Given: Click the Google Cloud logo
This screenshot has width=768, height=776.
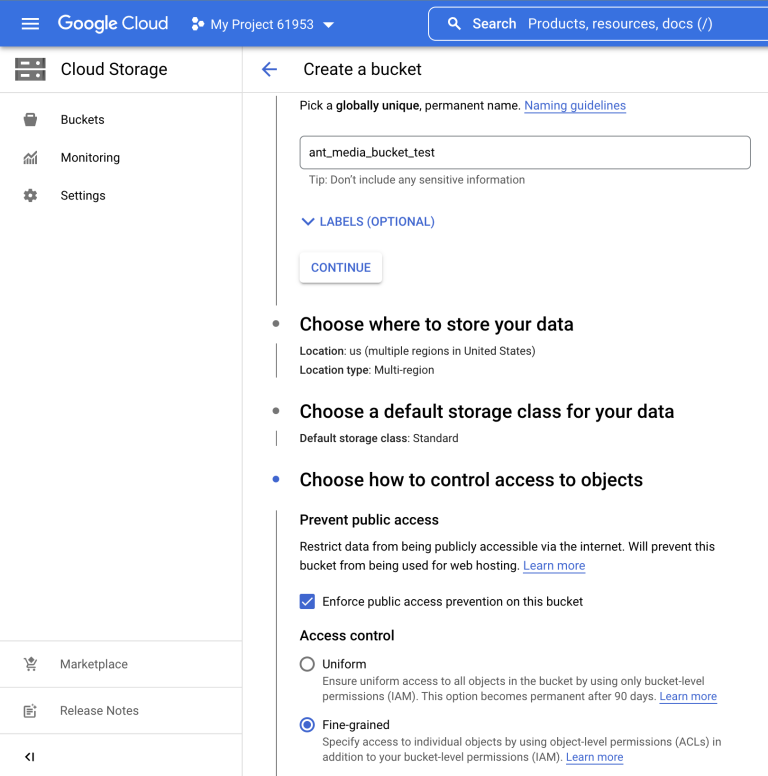Looking at the screenshot, I should [x=113, y=23].
